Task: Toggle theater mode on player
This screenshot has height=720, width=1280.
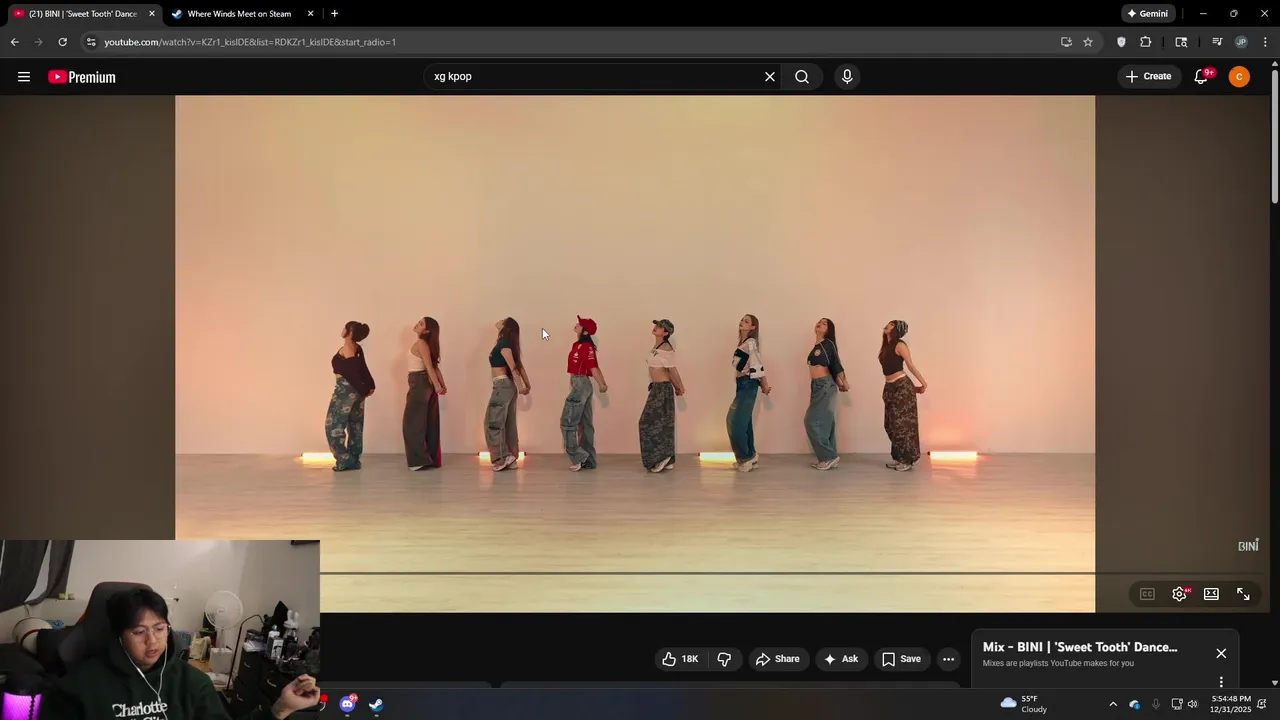Action: tap(1211, 594)
